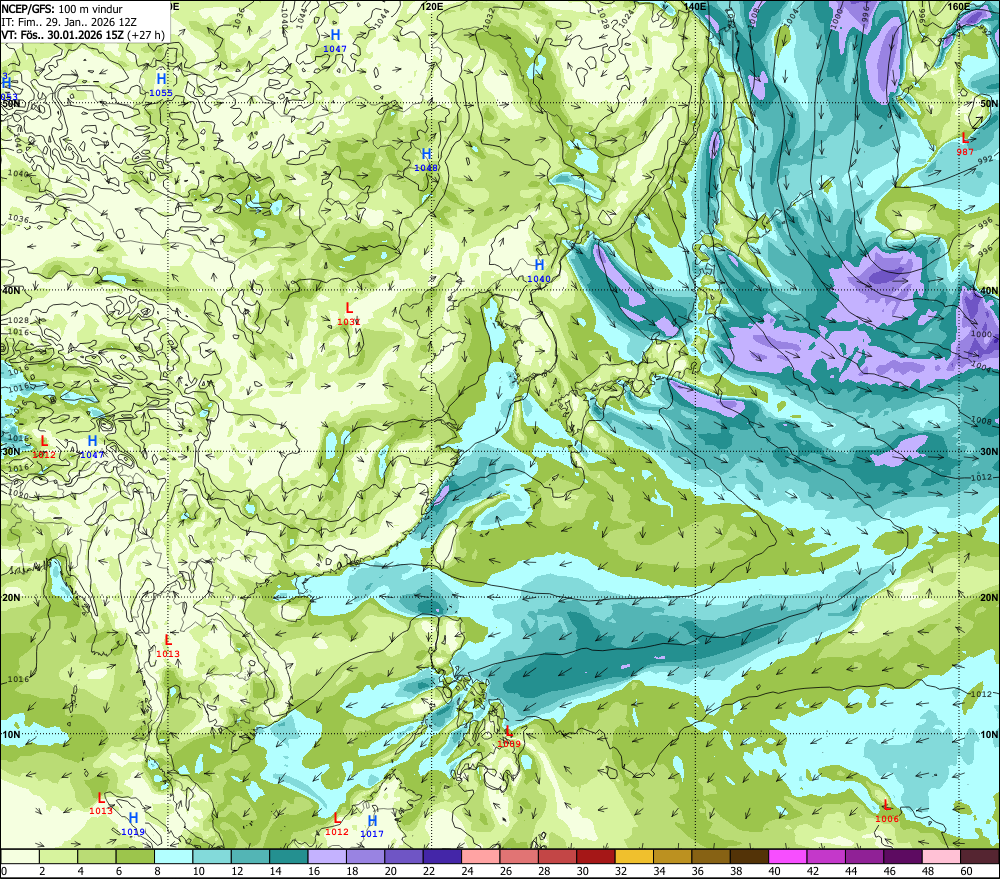Viewport: 1000px width, 879px height.
Task: Click the dark indigo 22–24 legend swatch
Action: (442, 856)
